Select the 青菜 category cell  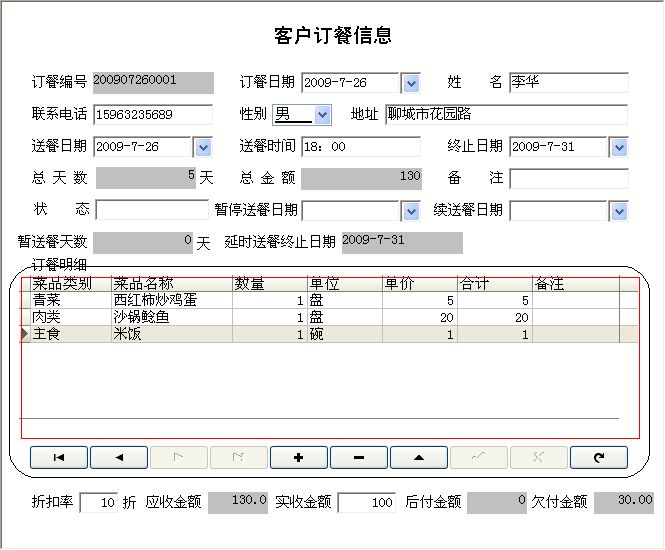71,300
